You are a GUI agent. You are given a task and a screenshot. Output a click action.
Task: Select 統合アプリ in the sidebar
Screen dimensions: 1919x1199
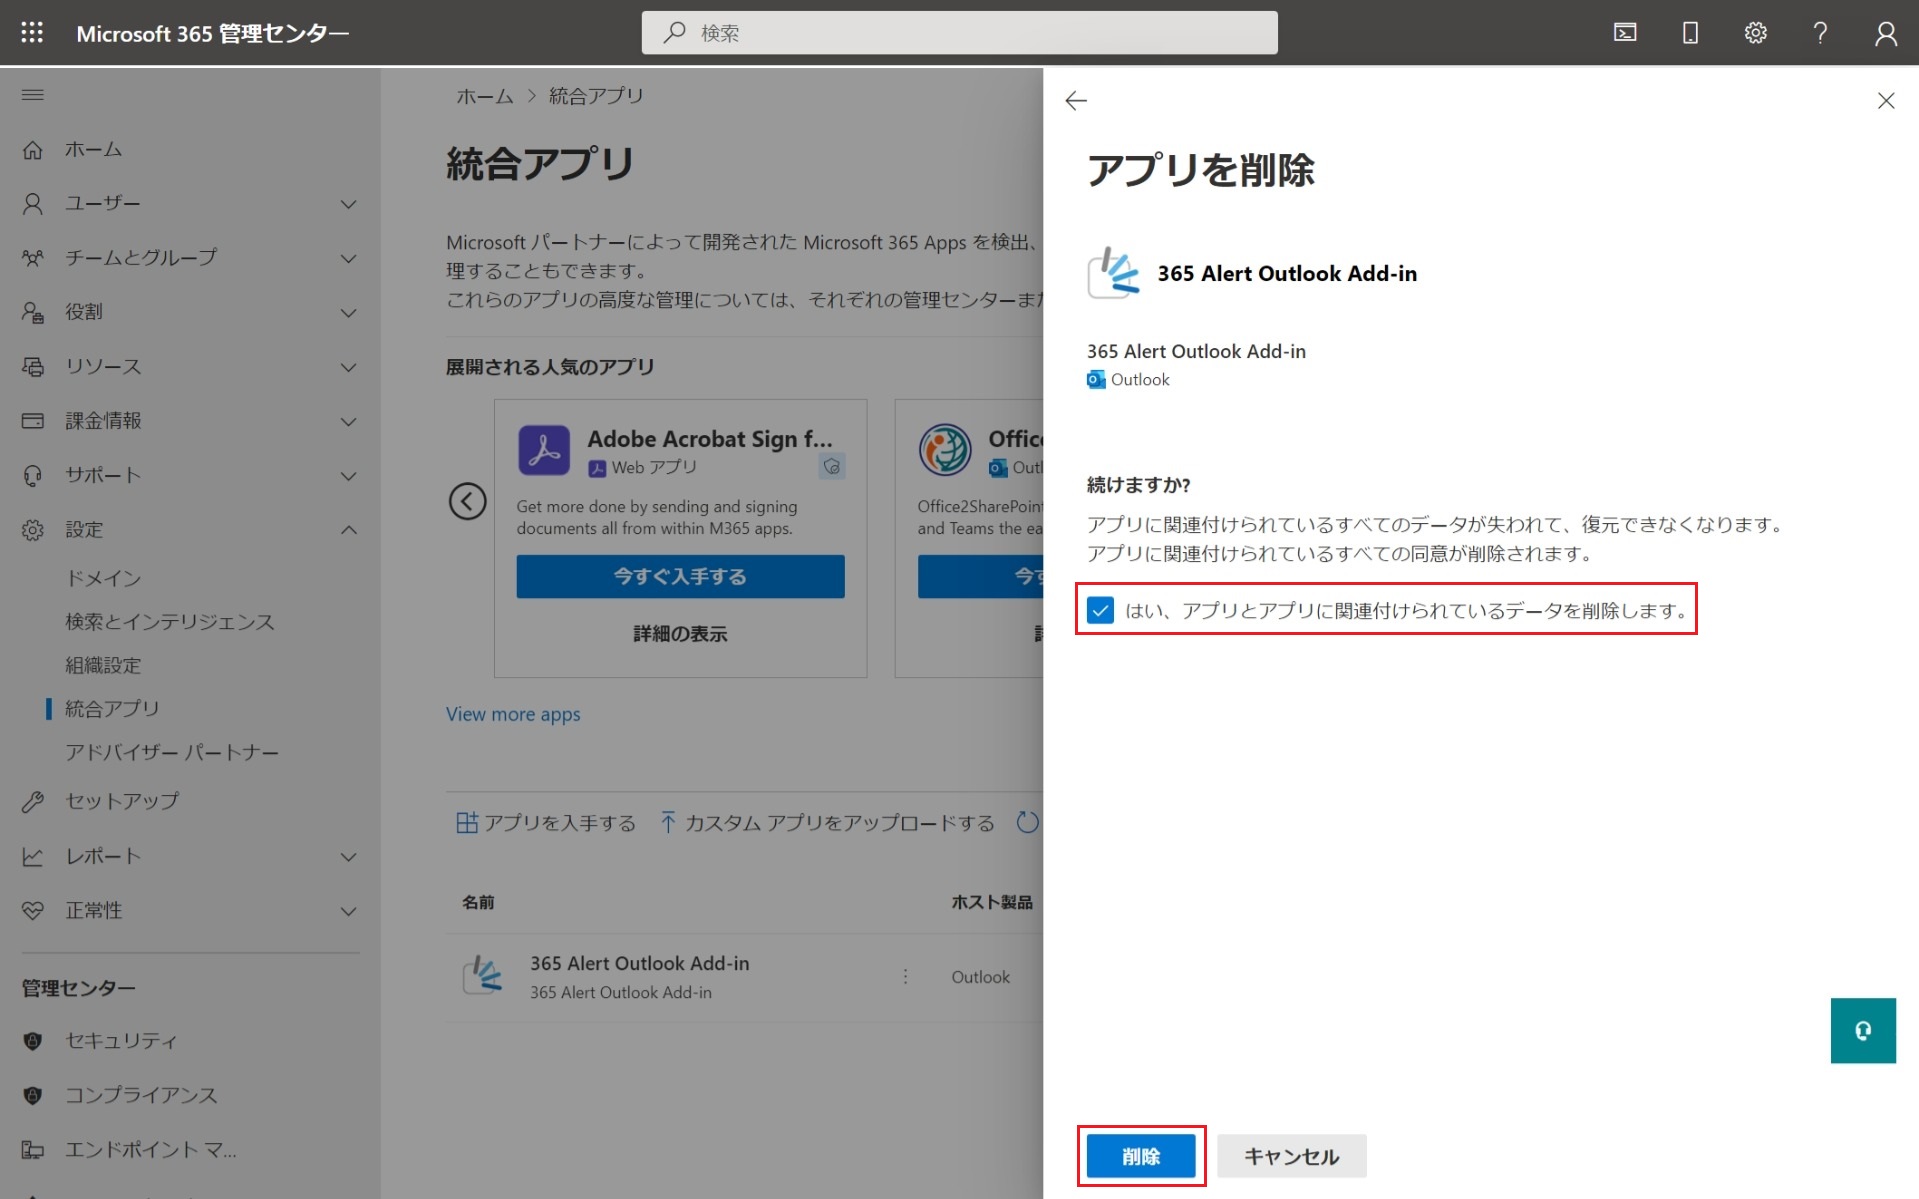[x=112, y=709]
